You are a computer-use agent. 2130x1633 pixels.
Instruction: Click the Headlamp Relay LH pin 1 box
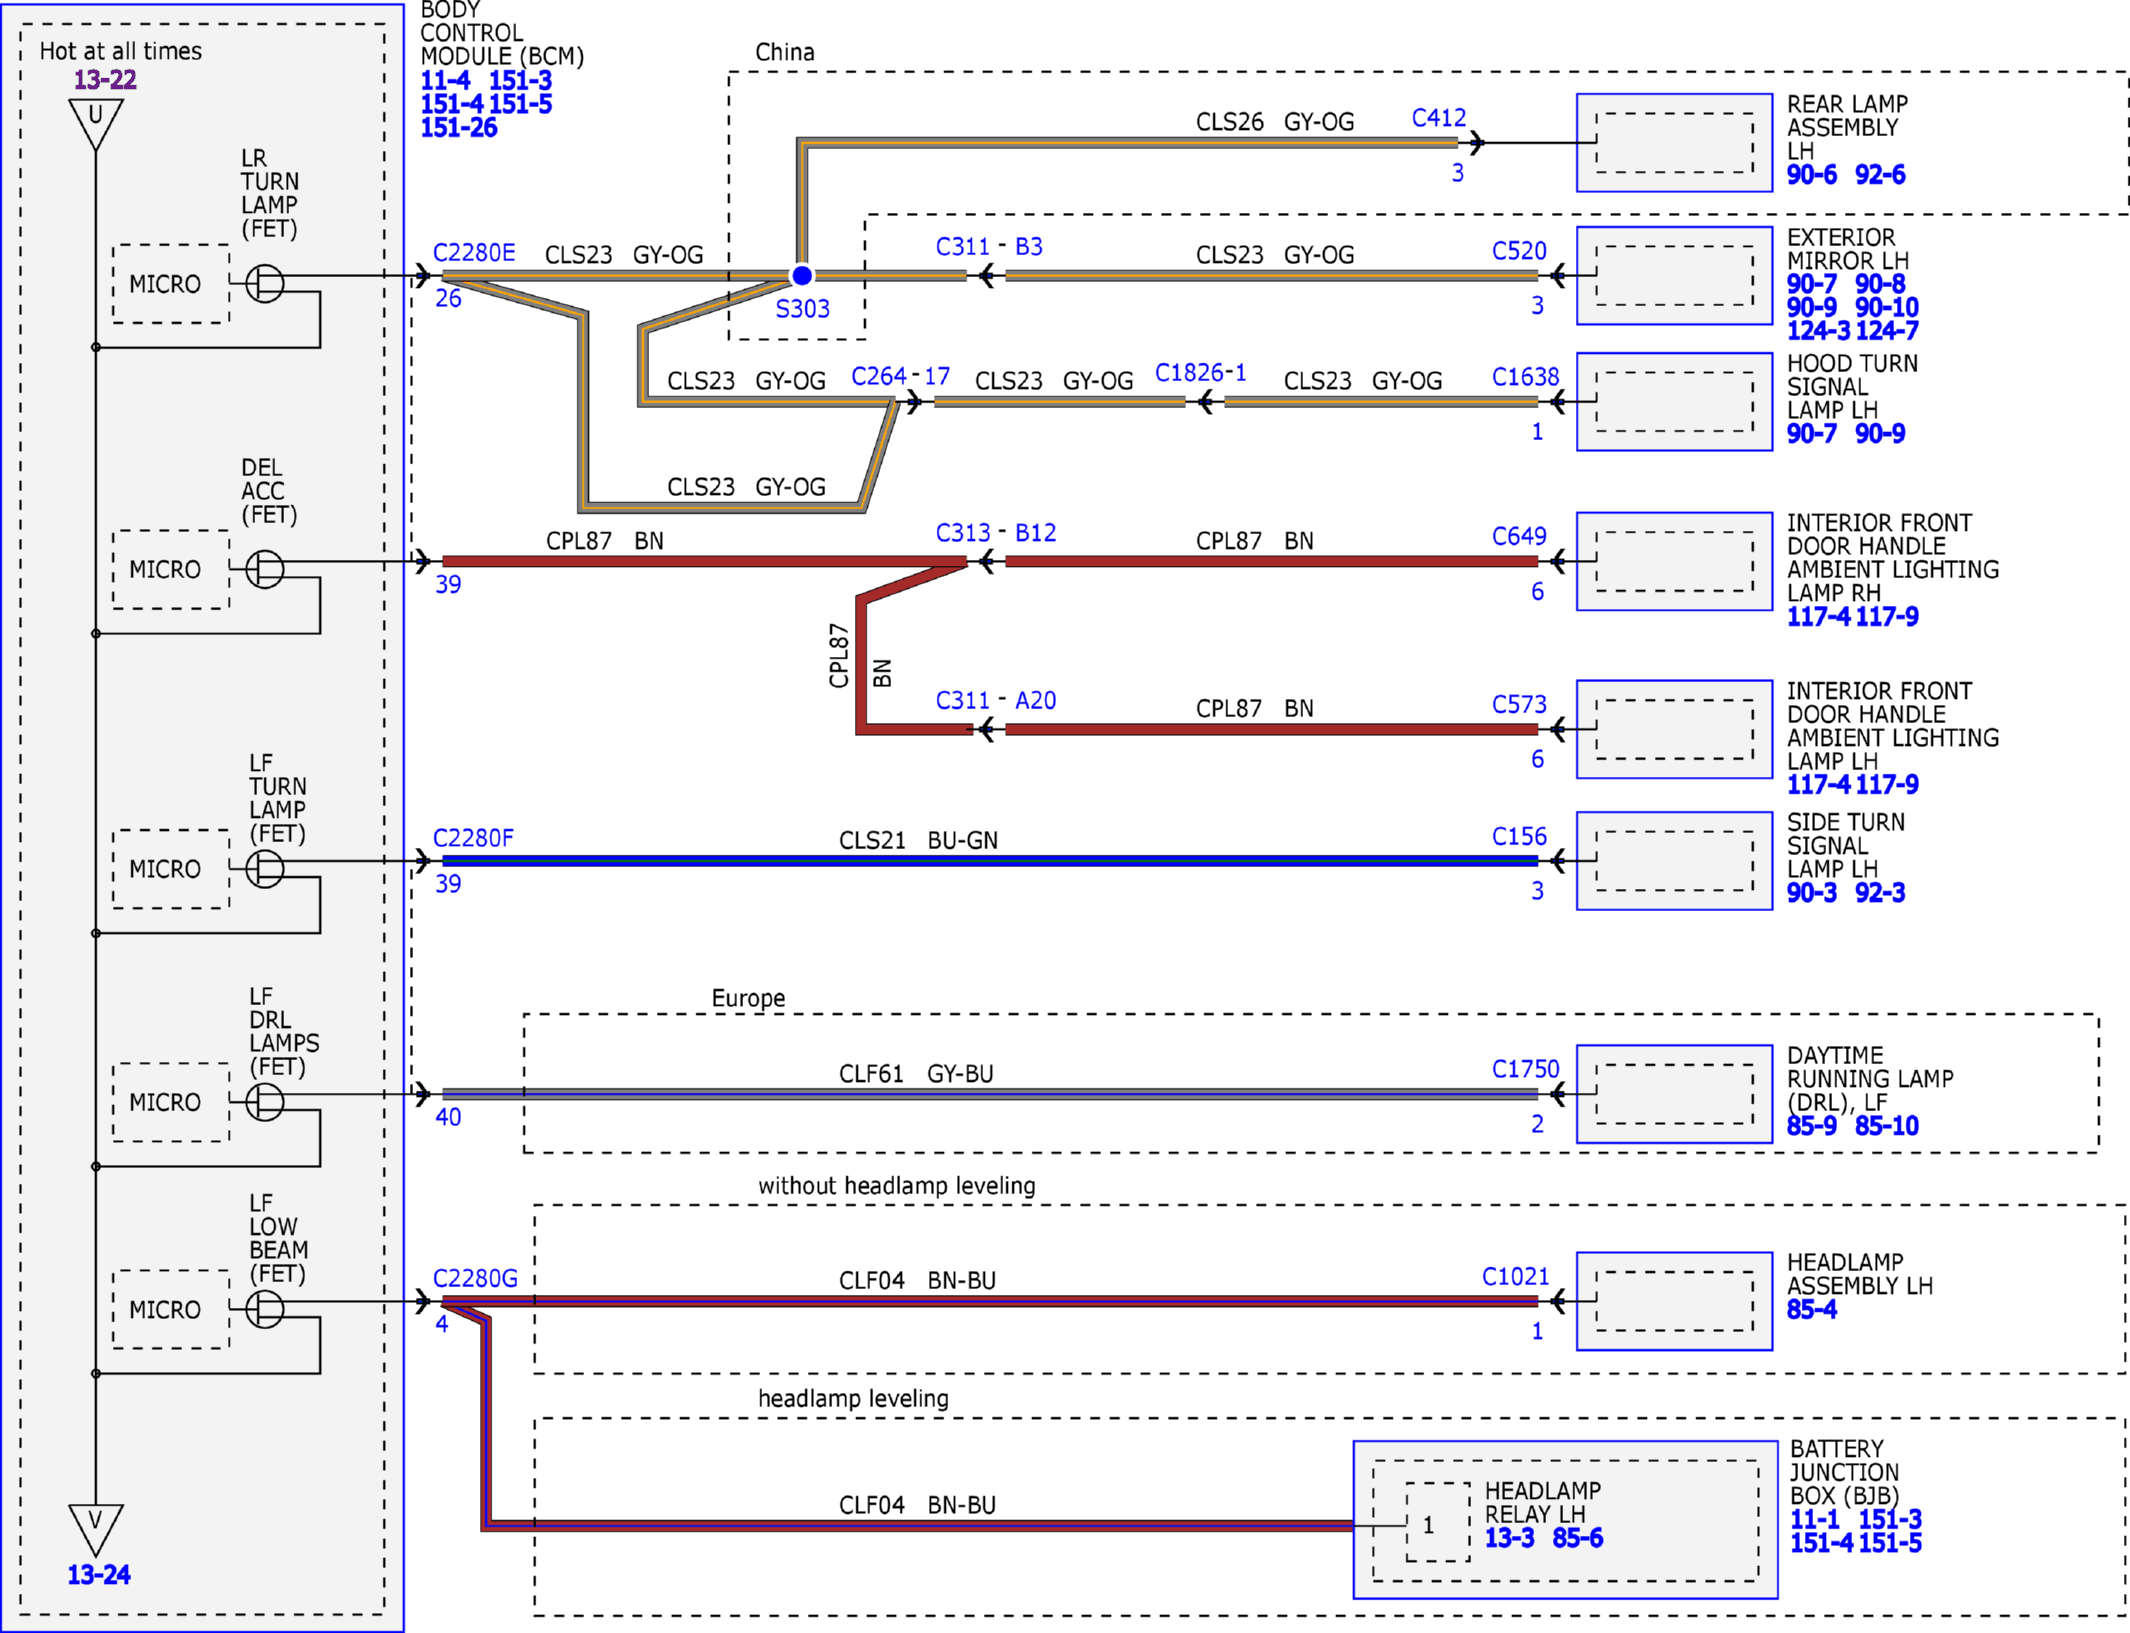(1437, 1523)
